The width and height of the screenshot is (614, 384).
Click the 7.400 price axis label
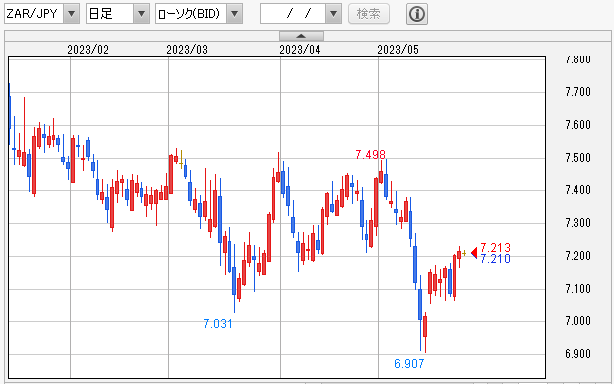[x=578, y=190]
